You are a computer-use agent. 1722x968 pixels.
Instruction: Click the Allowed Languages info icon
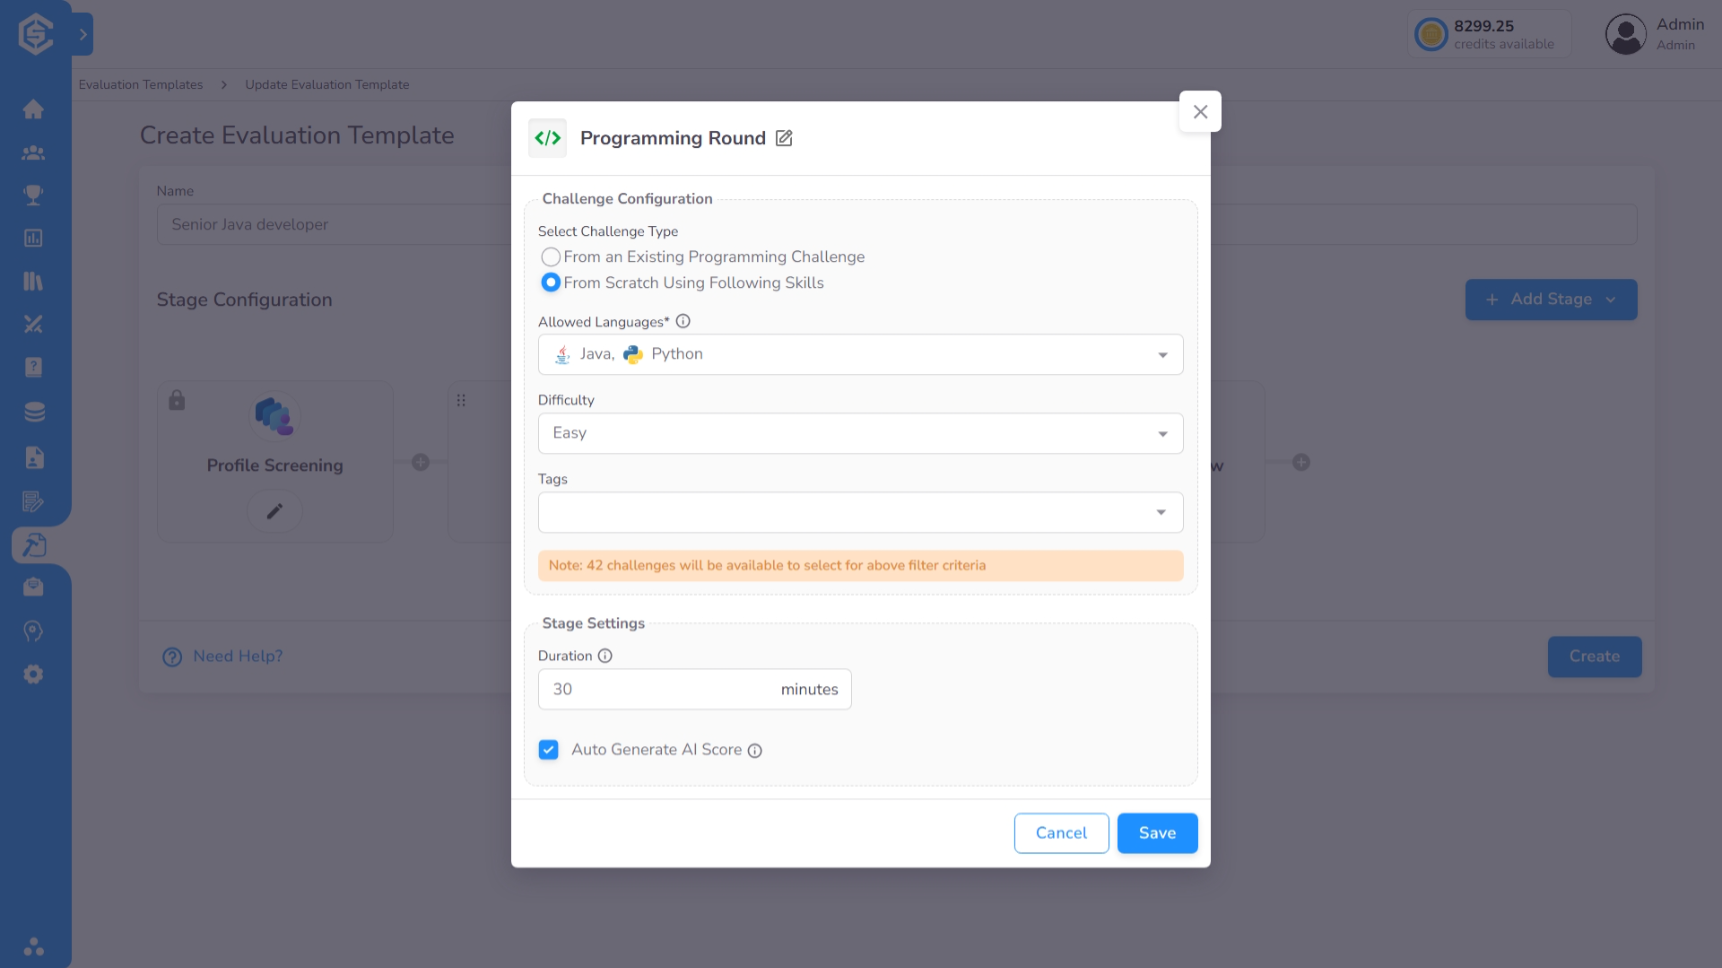point(683,321)
